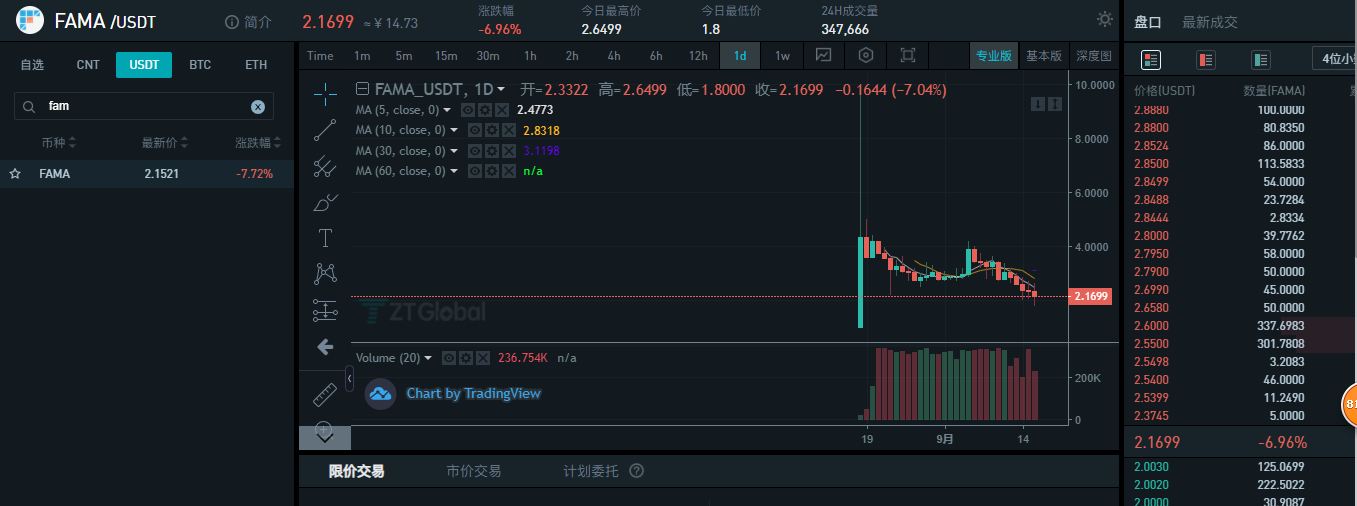This screenshot has height=506, width=1357.
Task: Open the FAMA_USDT 1D symbol dropdown
Action: (x=501, y=89)
